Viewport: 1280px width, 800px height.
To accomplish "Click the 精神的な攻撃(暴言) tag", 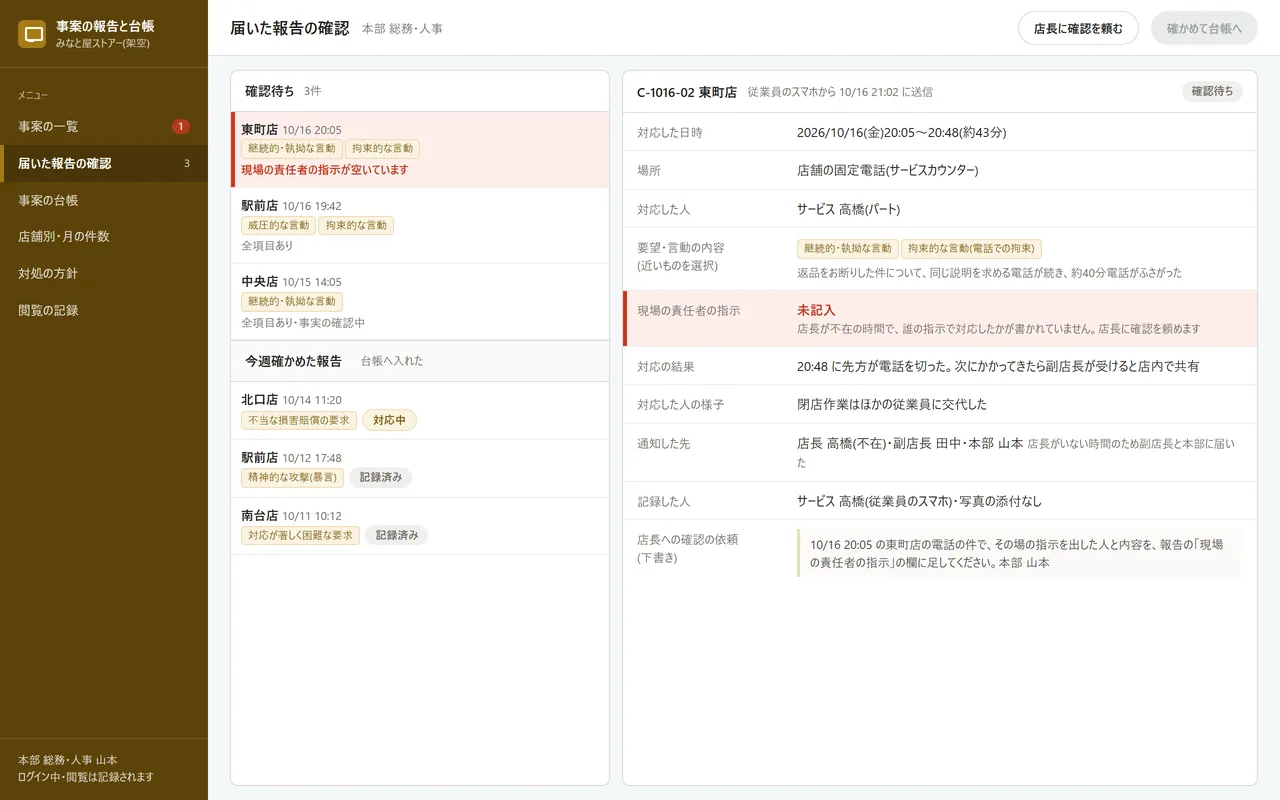I will tap(292, 478).
